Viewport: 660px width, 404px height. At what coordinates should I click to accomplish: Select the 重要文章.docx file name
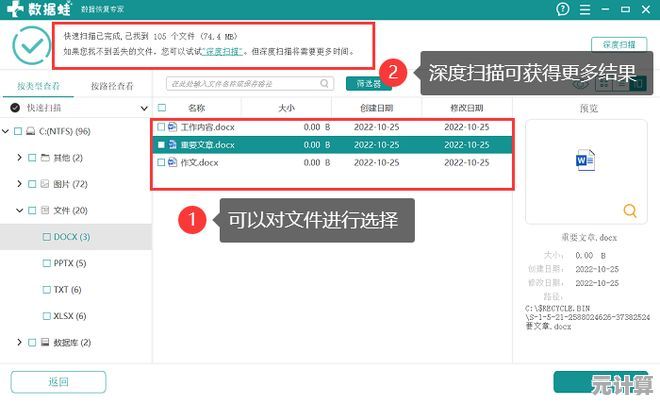click(208, 145)
